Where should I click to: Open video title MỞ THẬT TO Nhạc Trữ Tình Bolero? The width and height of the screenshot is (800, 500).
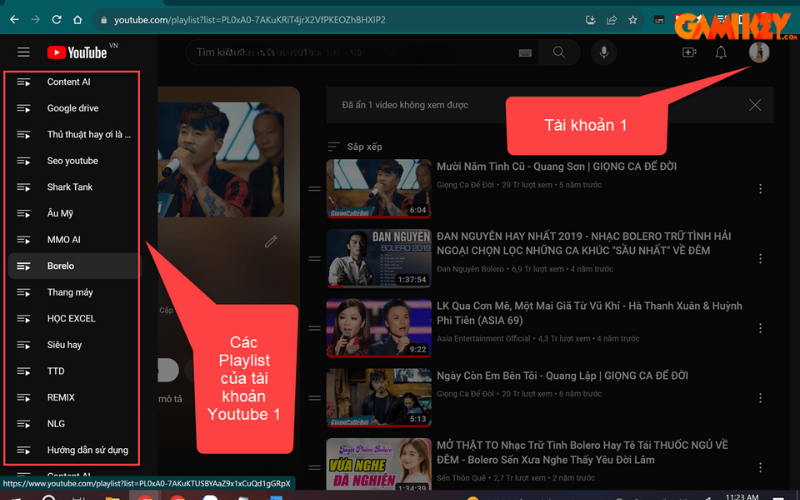tap(582, 453)
